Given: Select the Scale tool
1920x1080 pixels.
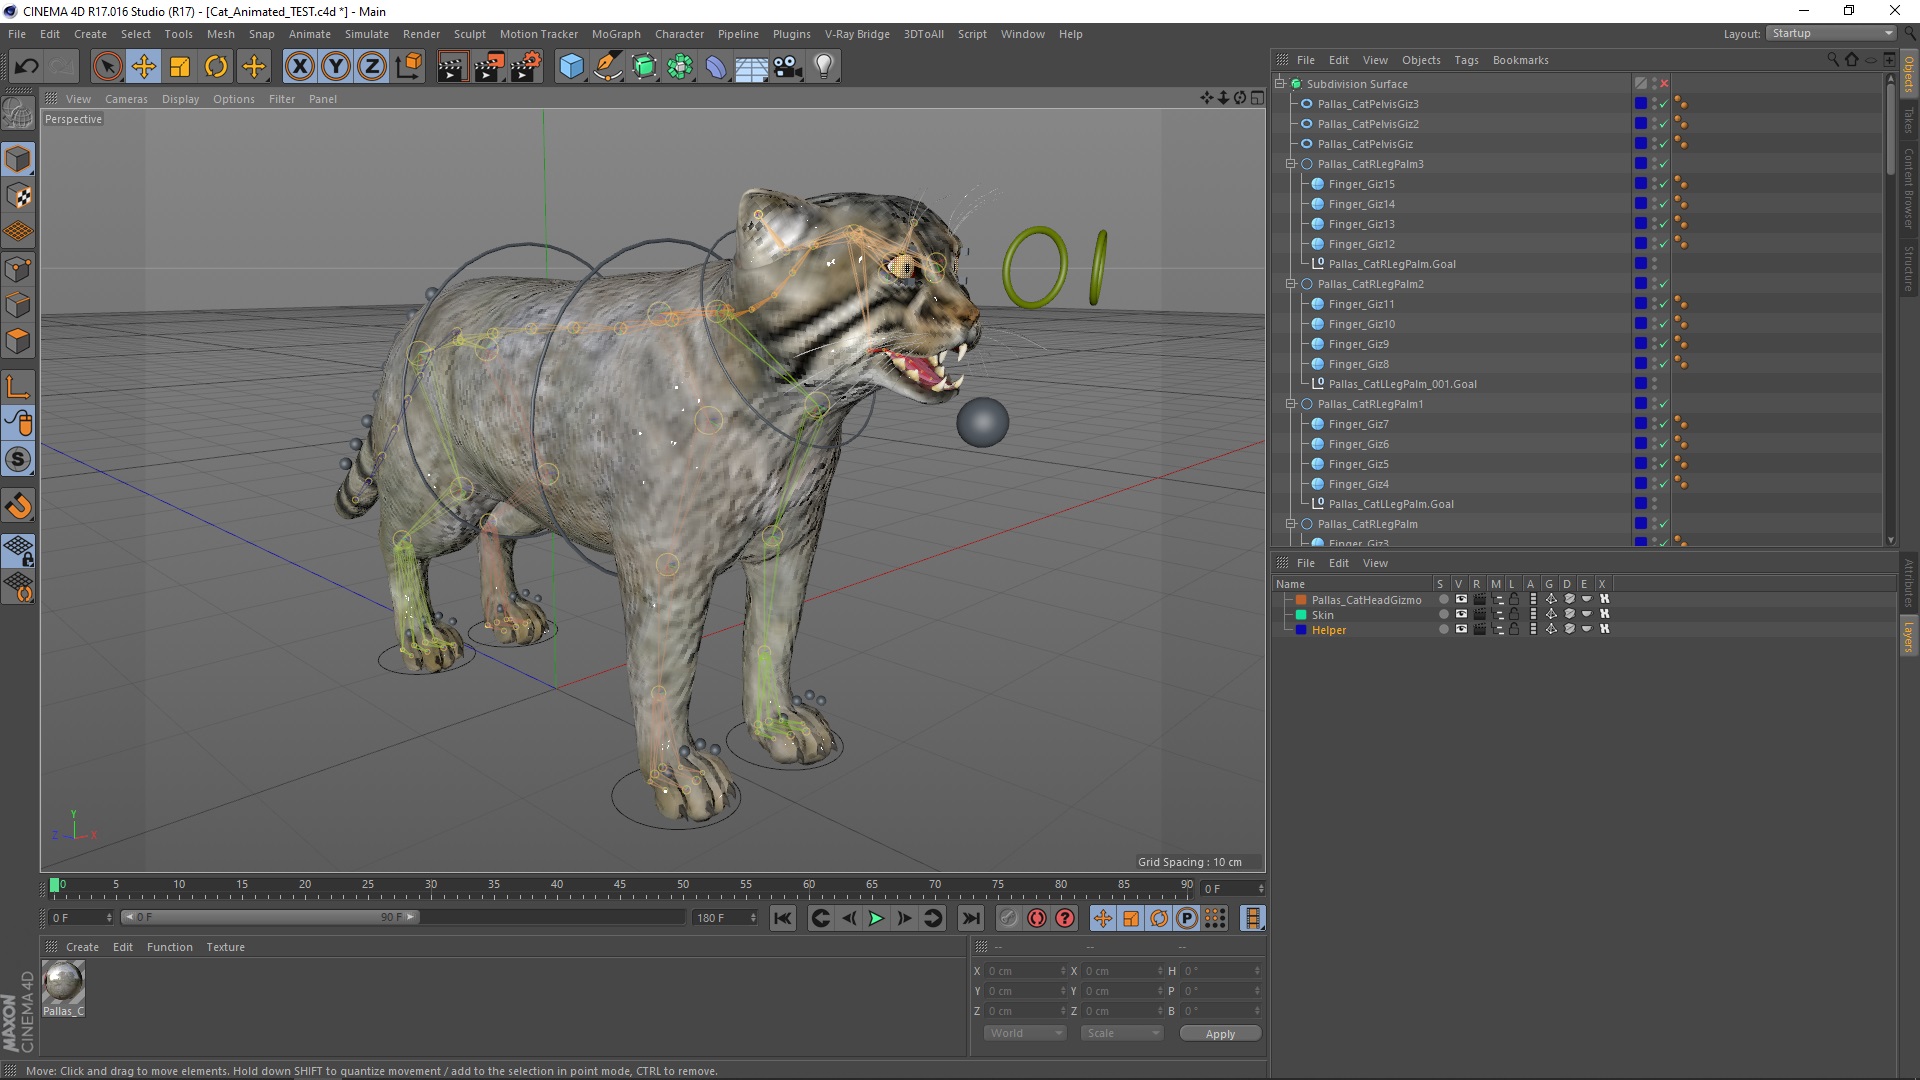Looking at the screenshot, I should [180, 67].
